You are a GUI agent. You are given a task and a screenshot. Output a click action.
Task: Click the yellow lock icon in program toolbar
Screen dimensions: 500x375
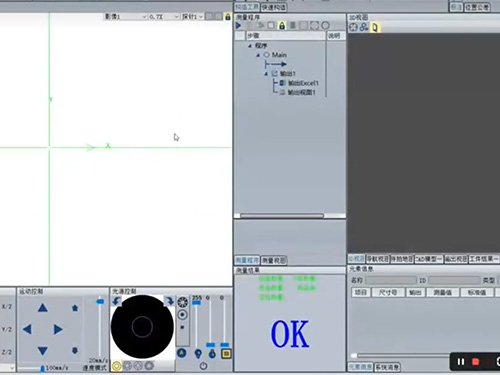(282, 26)
